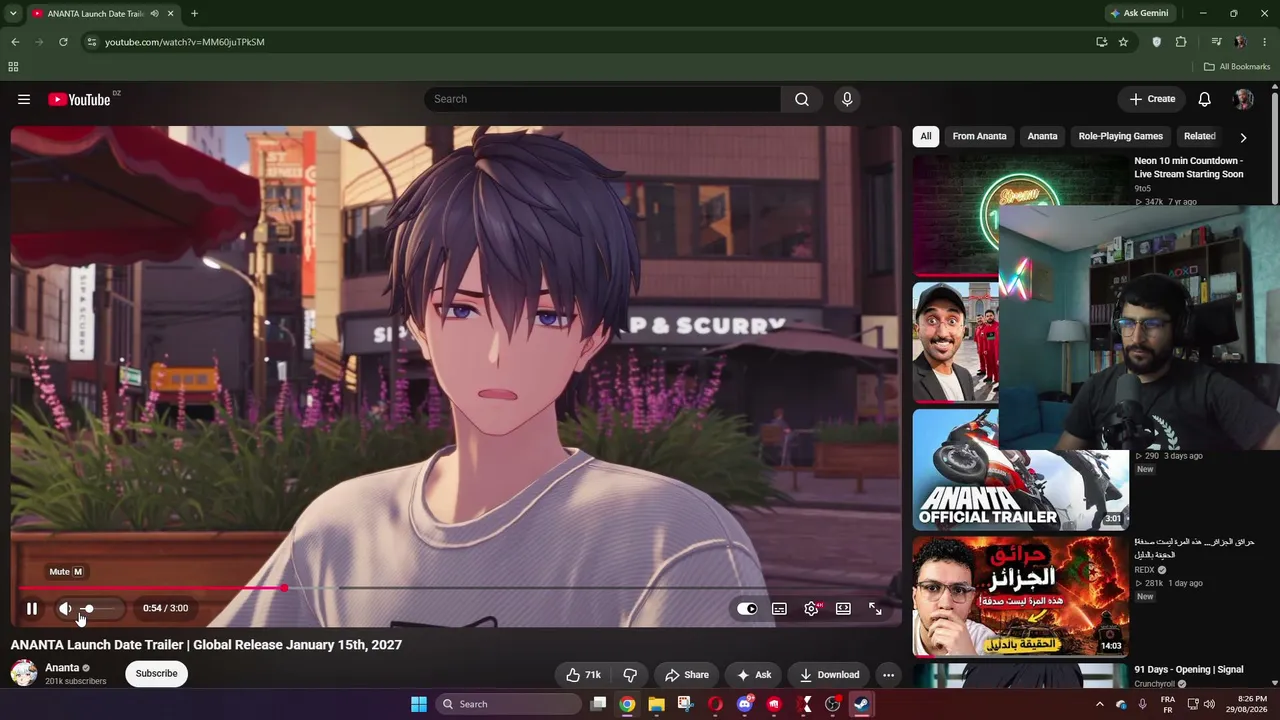1280x720 pixels.
Task: Subscribe to the Ananta channel
Action: pyautogui.click(x=156, y=673)
